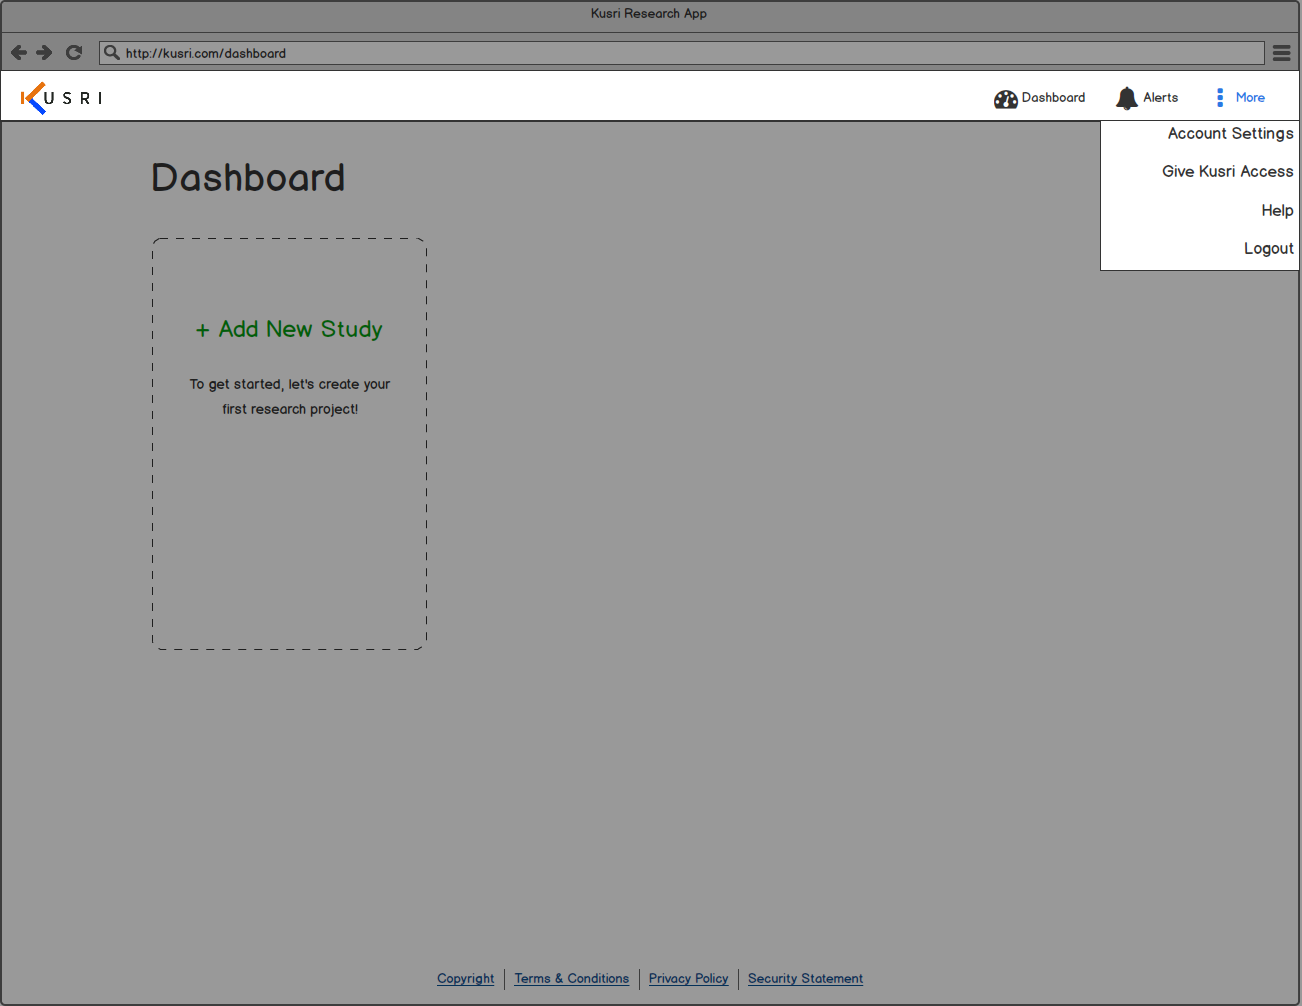Image resolution: width=1302 pixels, height=1006 pixels.
Task: Click the search magnifier in address bar
Action: click(112, 53)
